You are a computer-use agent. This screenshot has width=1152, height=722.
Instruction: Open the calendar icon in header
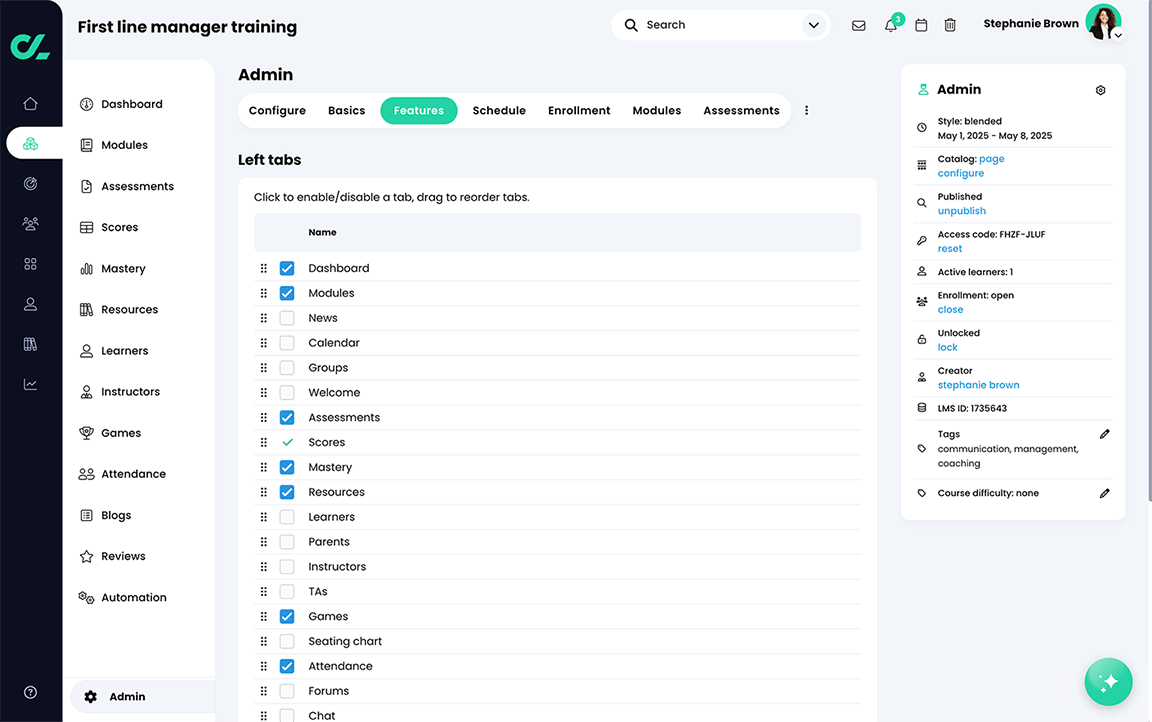point(921,25)
